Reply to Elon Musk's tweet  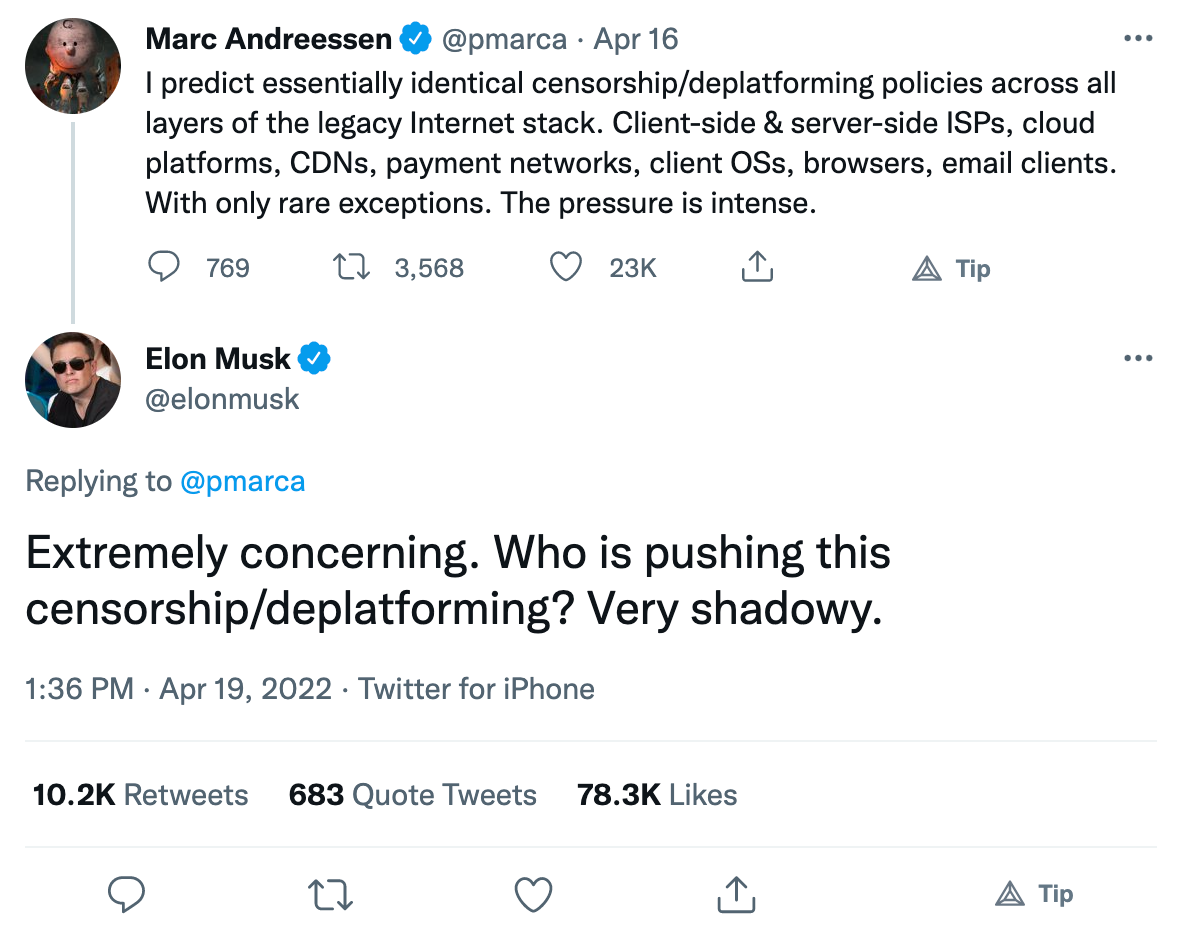(x=127, y=894)
